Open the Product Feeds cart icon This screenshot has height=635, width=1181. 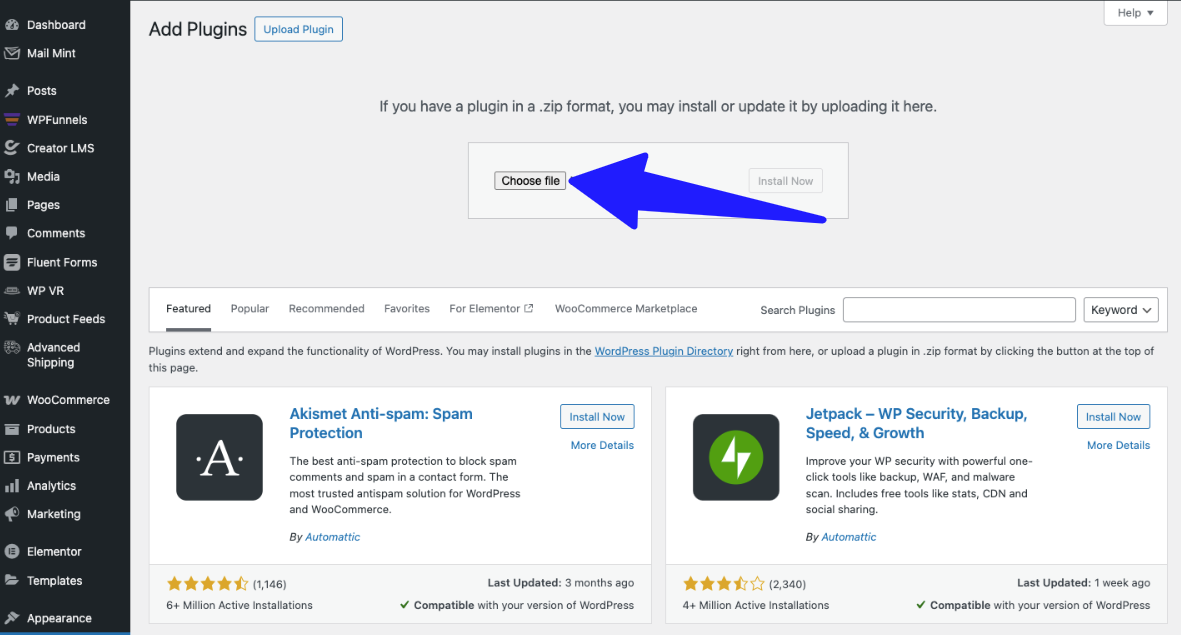(11, 319)
